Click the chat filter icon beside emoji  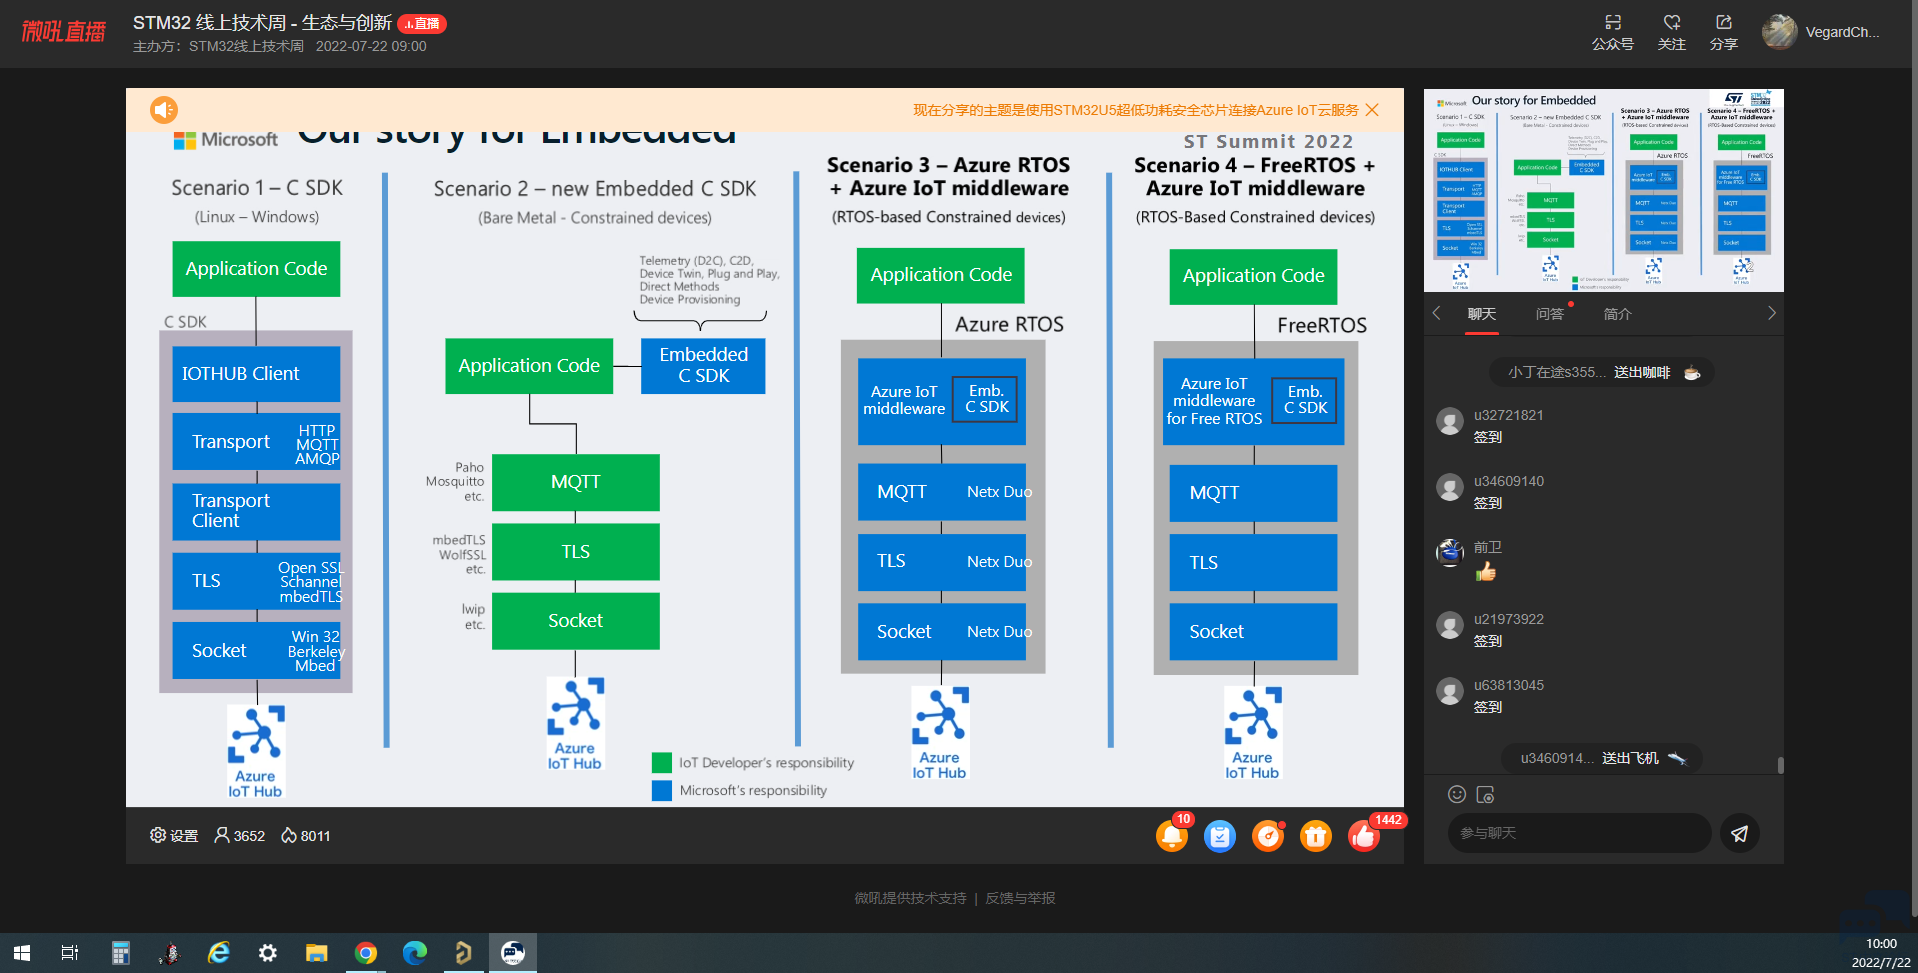(x=1485, y=794)
